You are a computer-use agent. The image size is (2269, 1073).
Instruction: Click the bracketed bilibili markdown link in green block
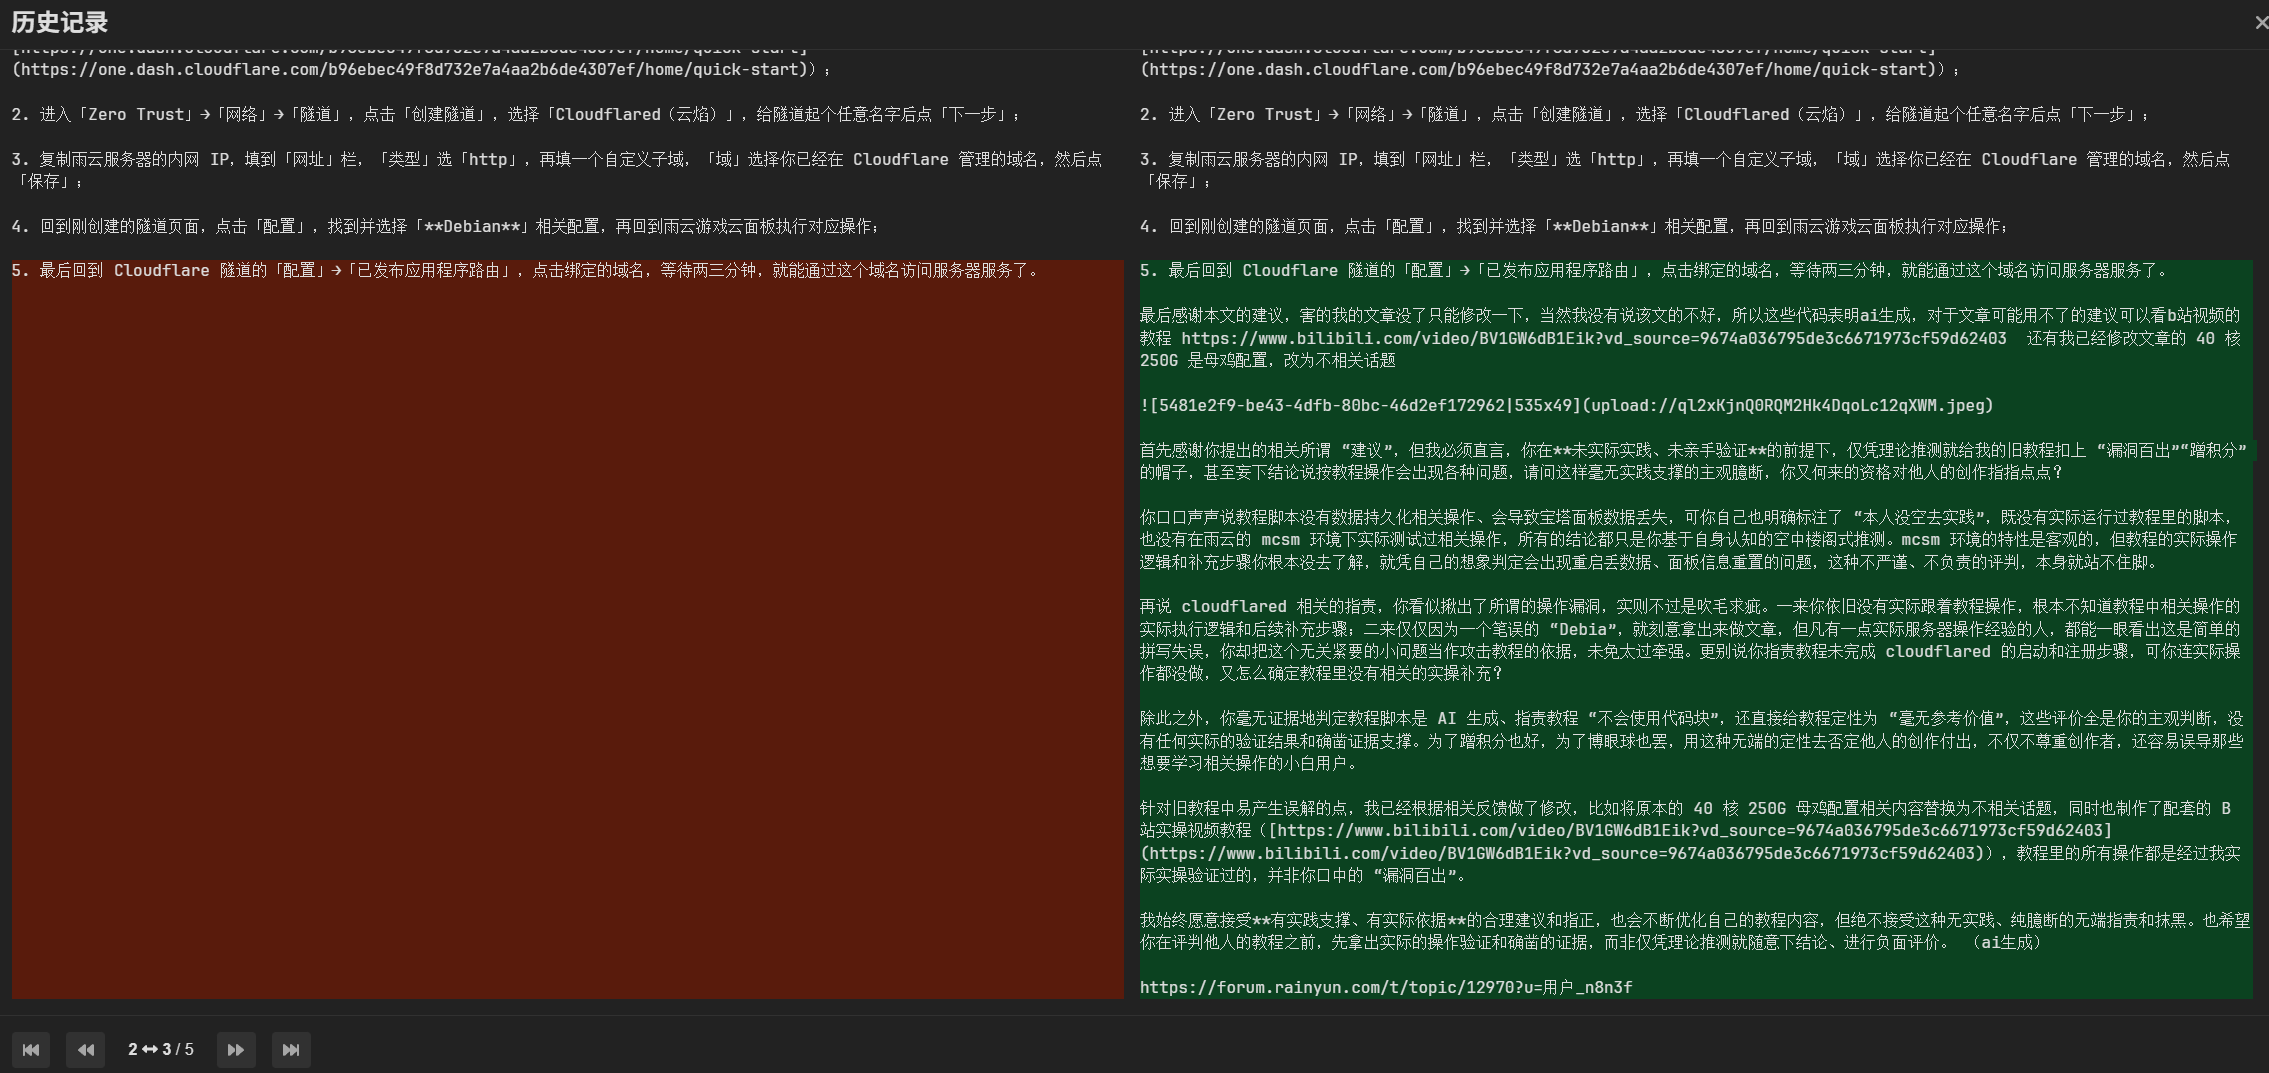point(1690,831)
